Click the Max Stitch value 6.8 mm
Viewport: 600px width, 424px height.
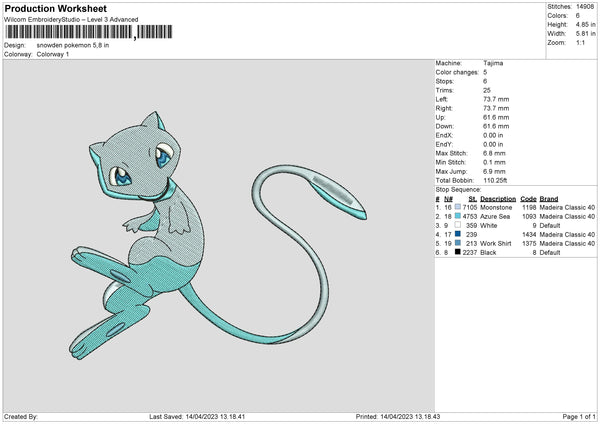pyautogui.click(x=494, y=153)
